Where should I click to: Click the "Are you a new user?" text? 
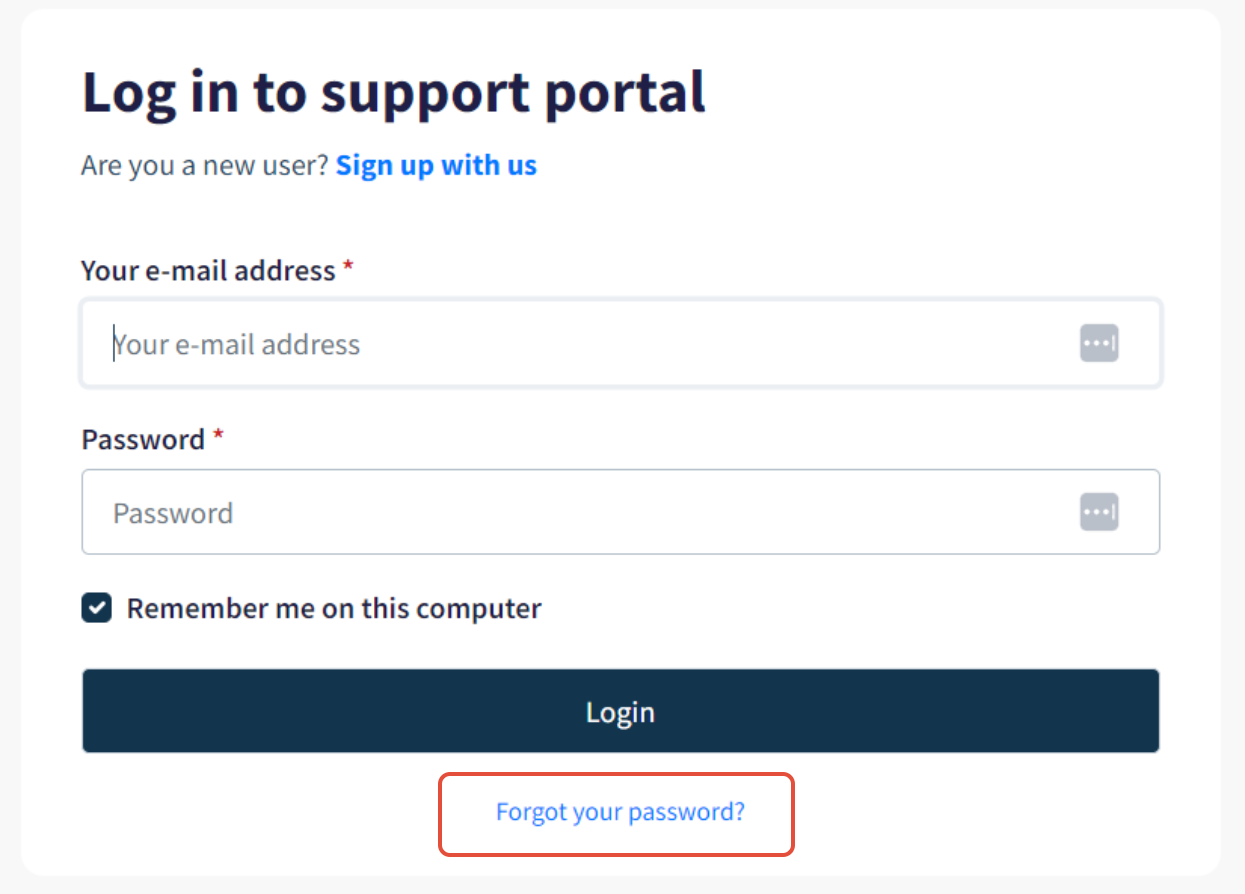[205, 165]
